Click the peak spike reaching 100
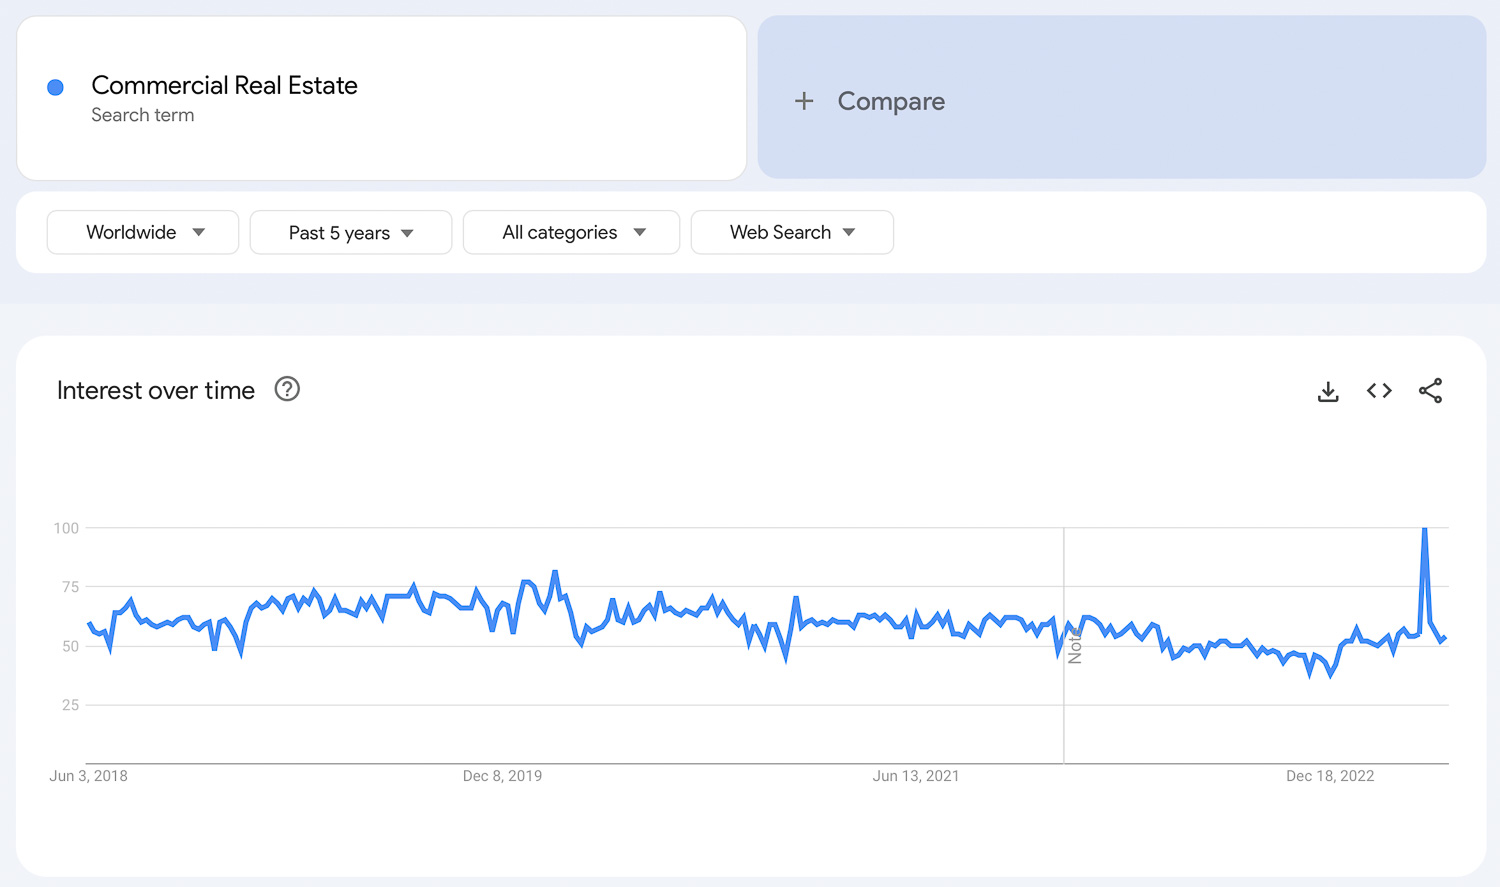Viewport: 1500px width, 887px height. click(x=1424, y=530)
